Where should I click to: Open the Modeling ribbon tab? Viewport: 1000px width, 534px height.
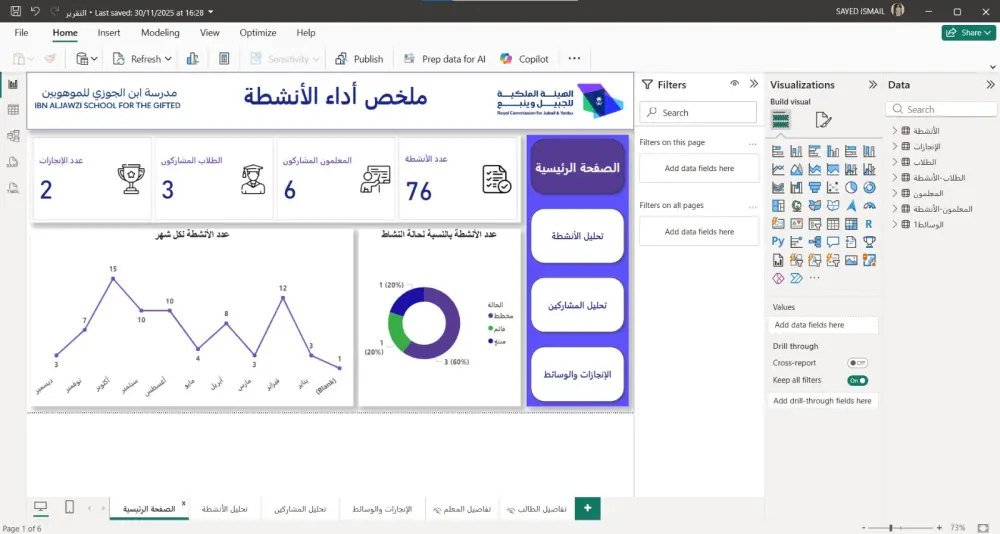[x=160, y=33]
